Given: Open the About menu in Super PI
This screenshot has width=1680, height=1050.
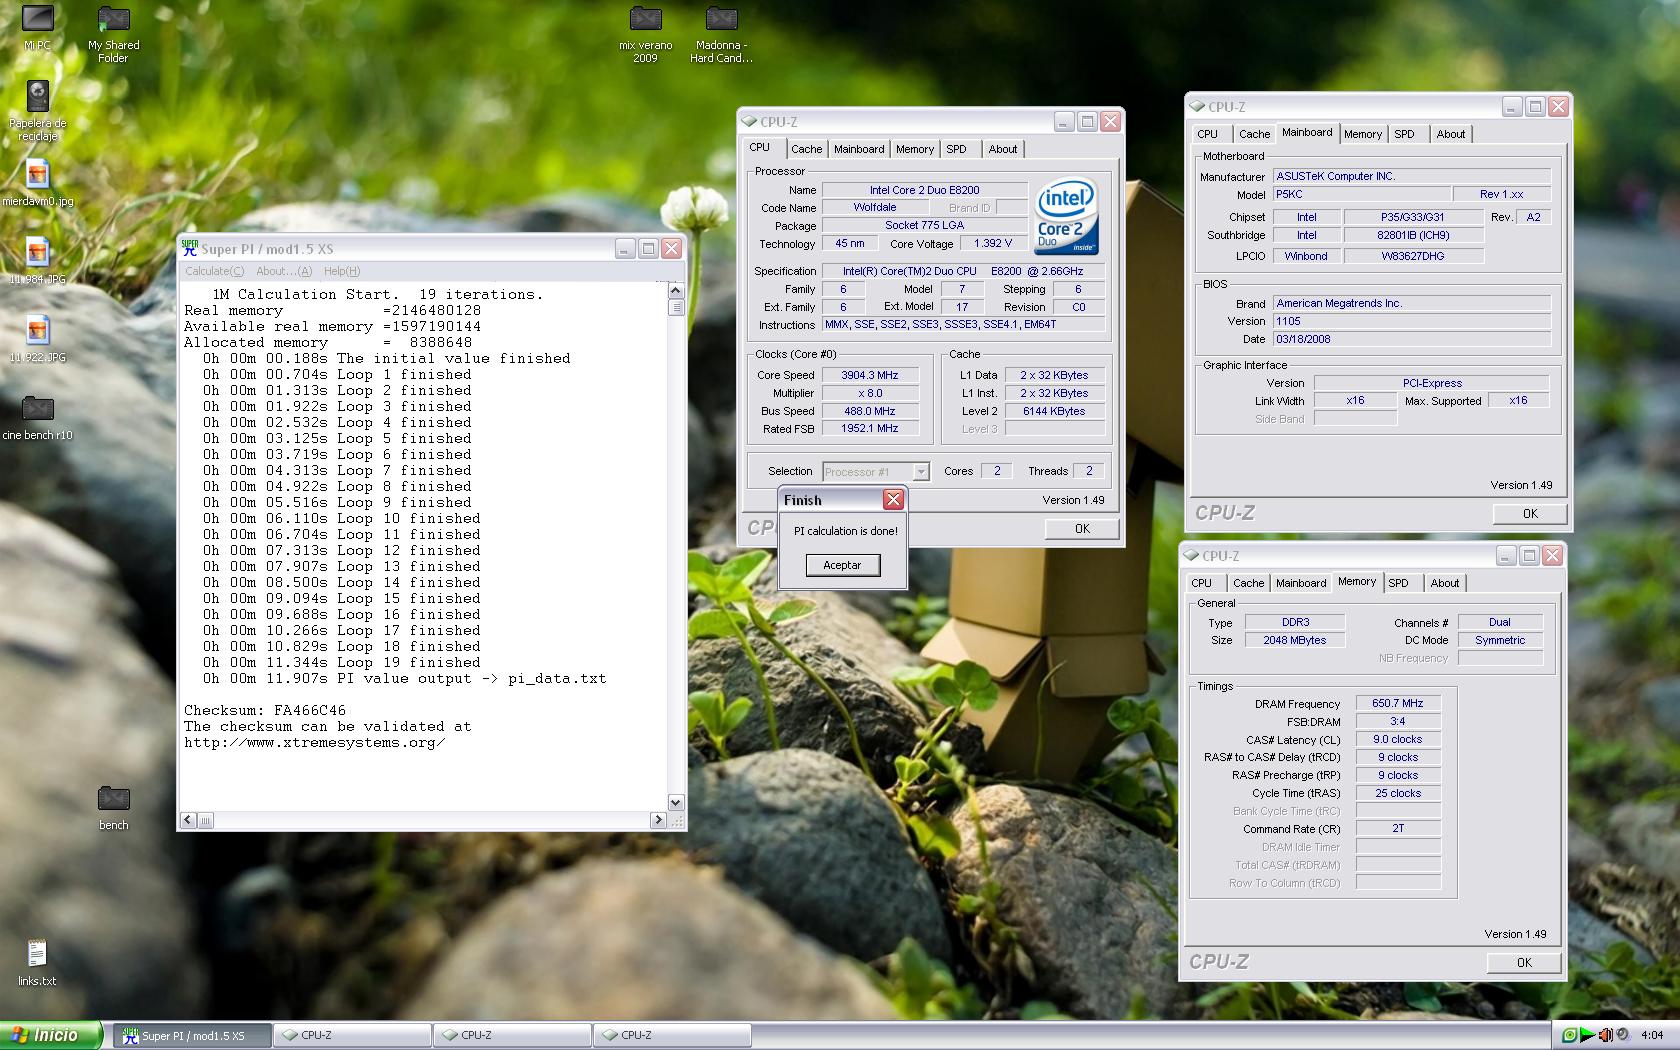Looking at the screenshot, I should [x=284, y=271].
